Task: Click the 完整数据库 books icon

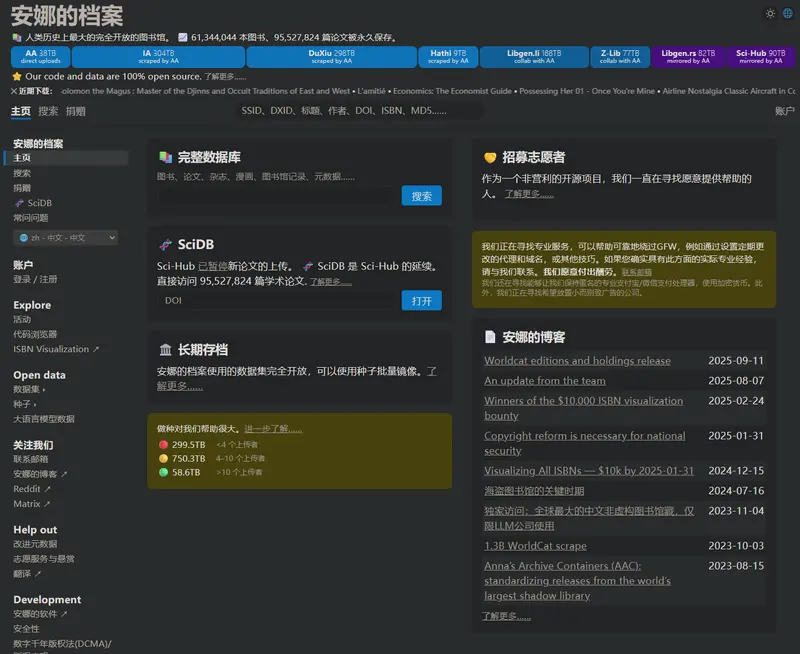Action: (x=165, y=158)
